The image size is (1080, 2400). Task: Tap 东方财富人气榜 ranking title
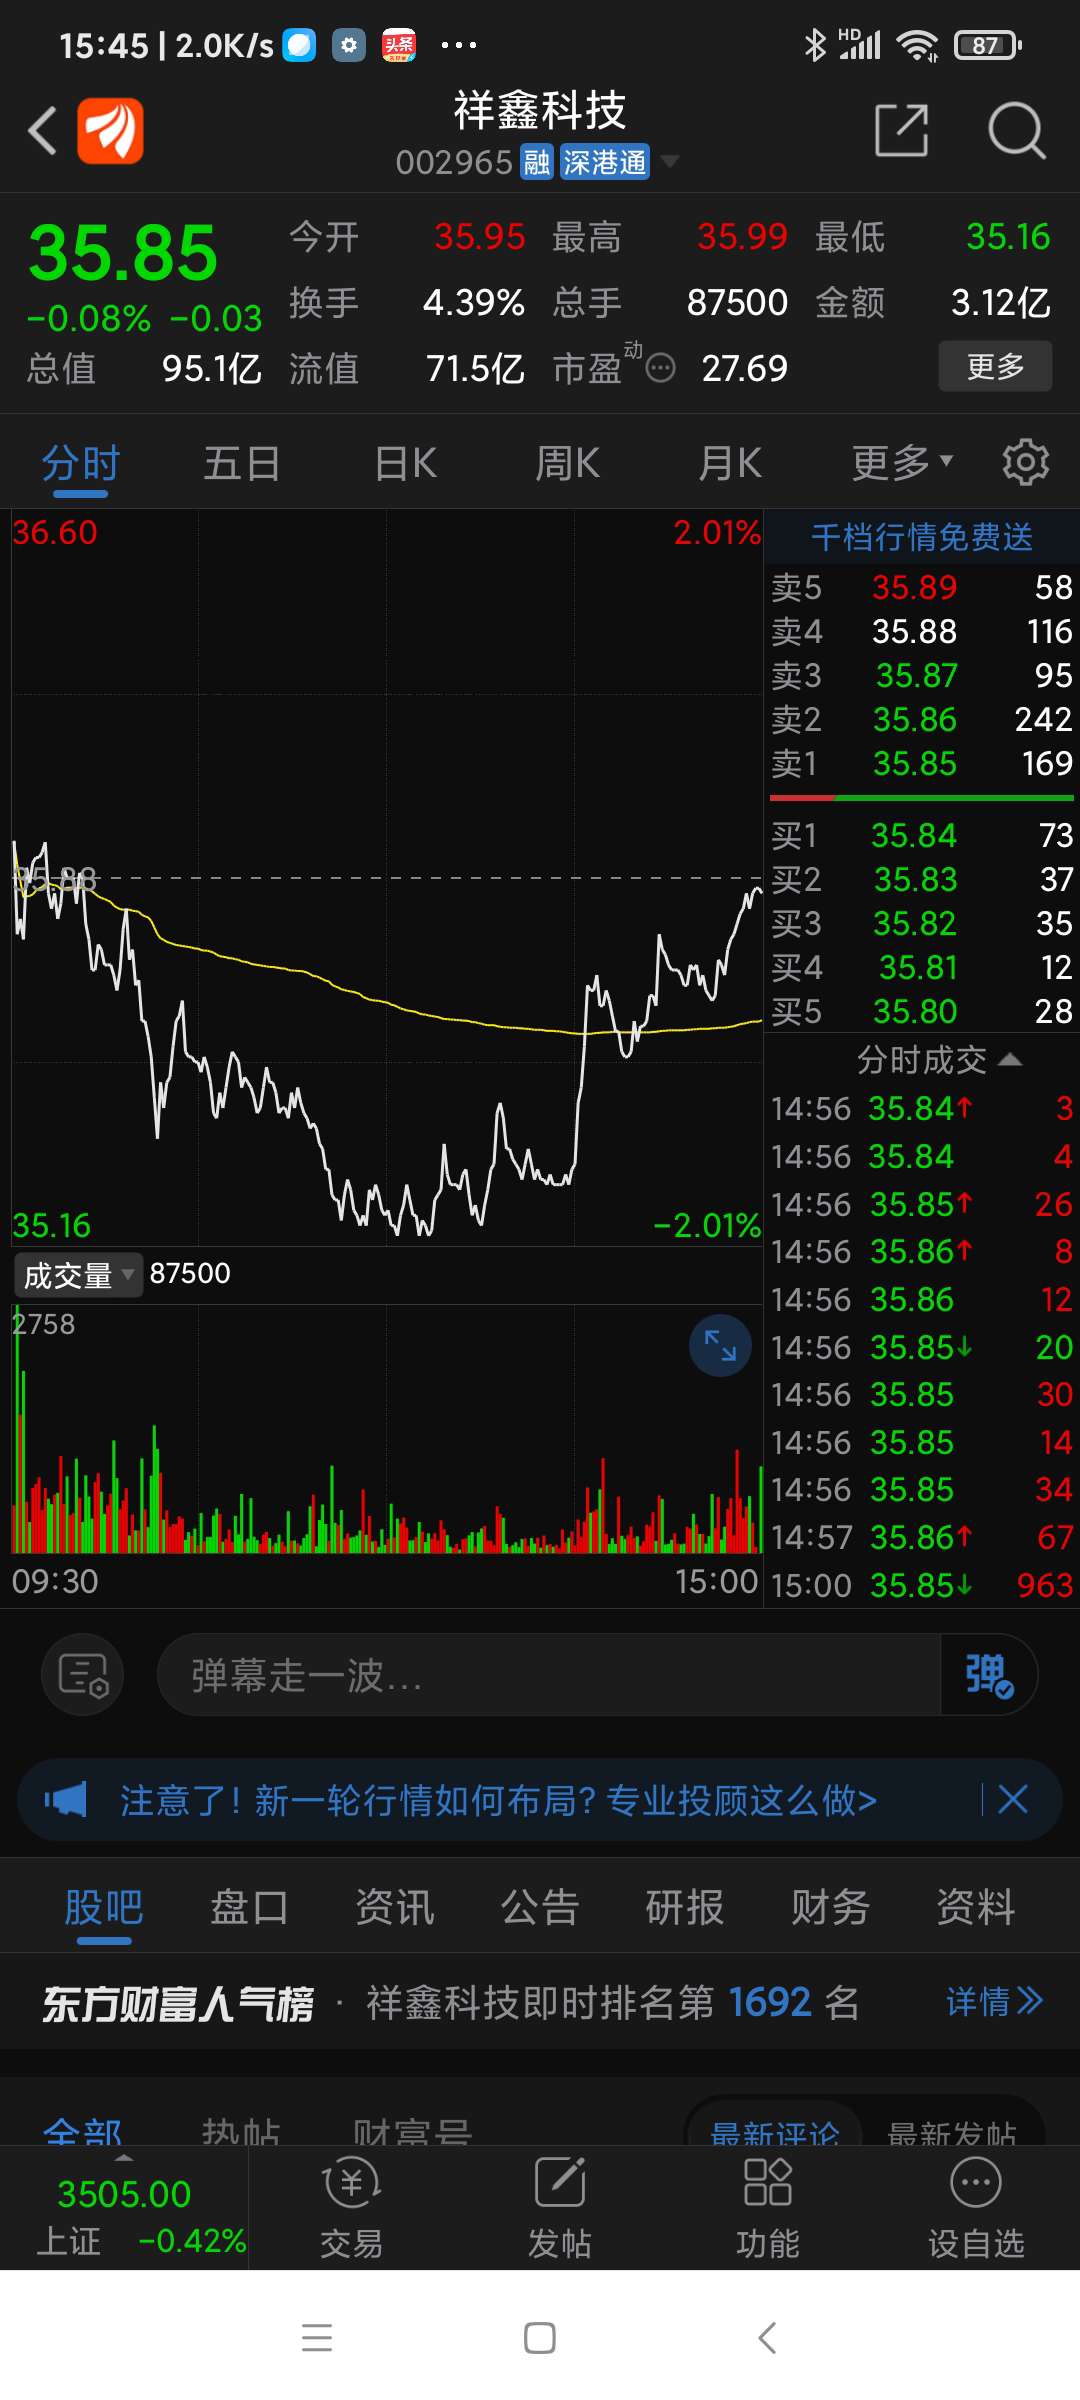coord(178,2003)
